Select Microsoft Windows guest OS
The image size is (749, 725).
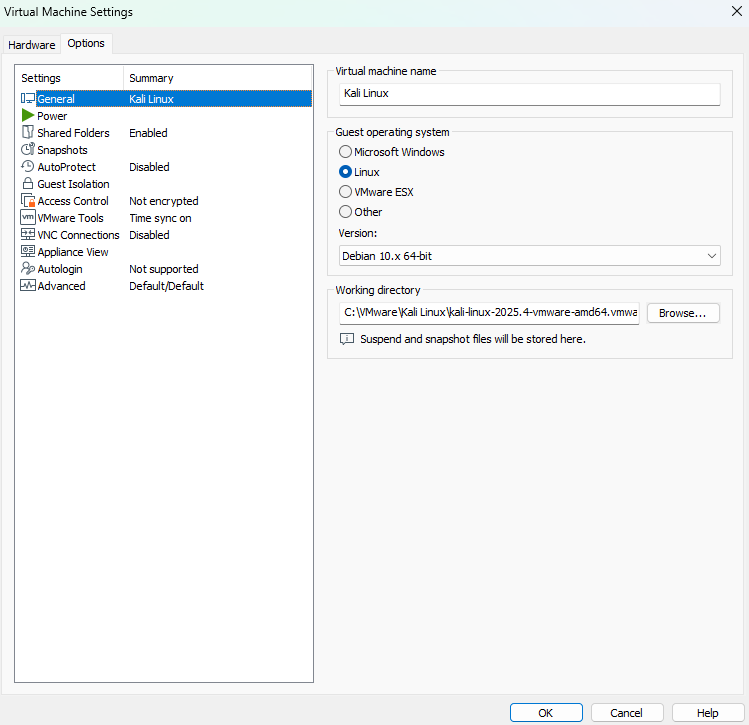[345, 152]
